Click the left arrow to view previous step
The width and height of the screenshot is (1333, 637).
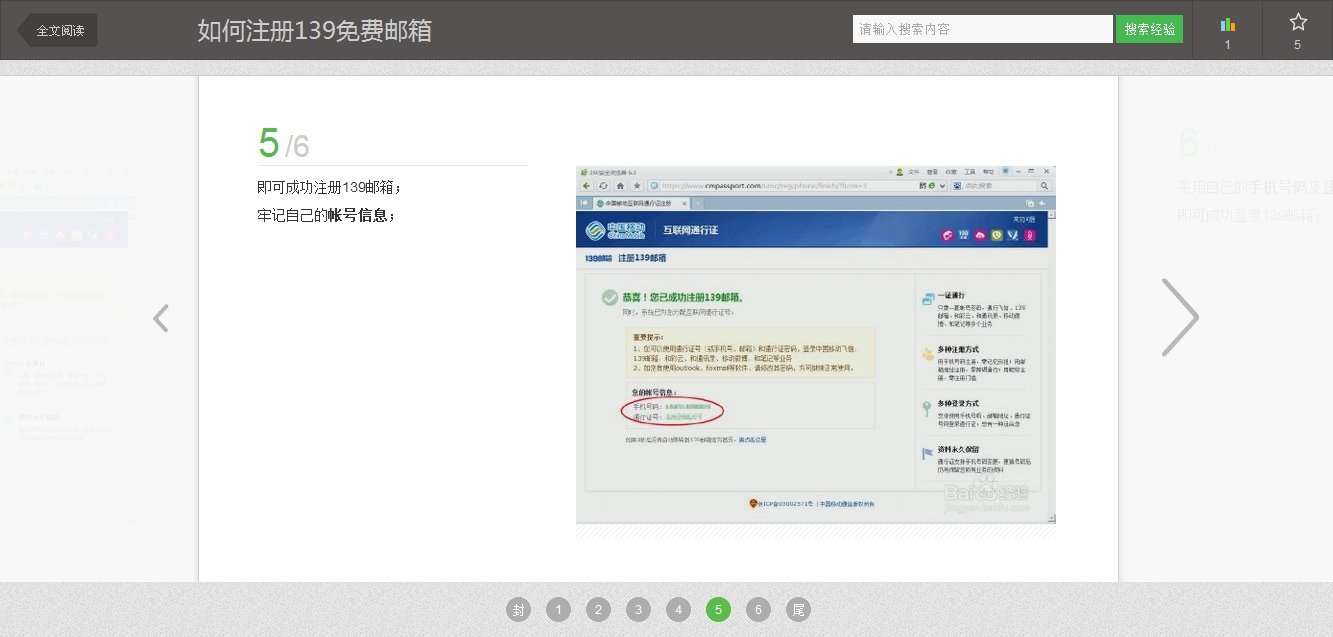[x=160, y=318]
